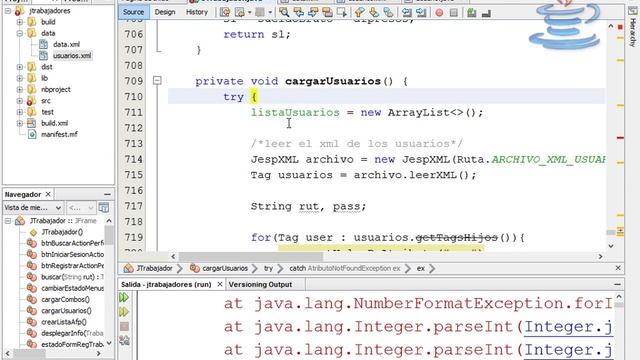Image resolution: width=640 pixels, height=360 pixels.
Task: Click Next Bookmark toolbar icon
Action: [x=374, y=12]
